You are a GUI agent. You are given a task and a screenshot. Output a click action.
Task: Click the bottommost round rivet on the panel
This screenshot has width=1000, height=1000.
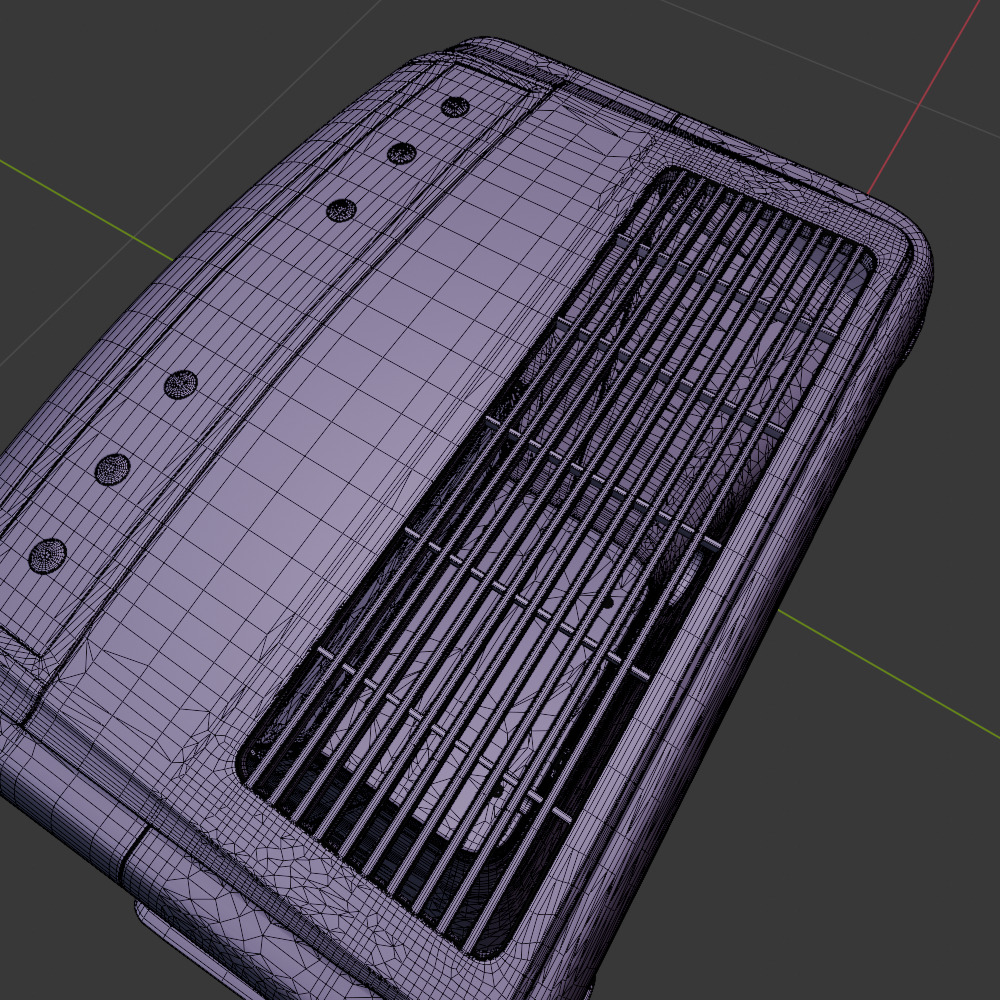[x=48, y=555]
